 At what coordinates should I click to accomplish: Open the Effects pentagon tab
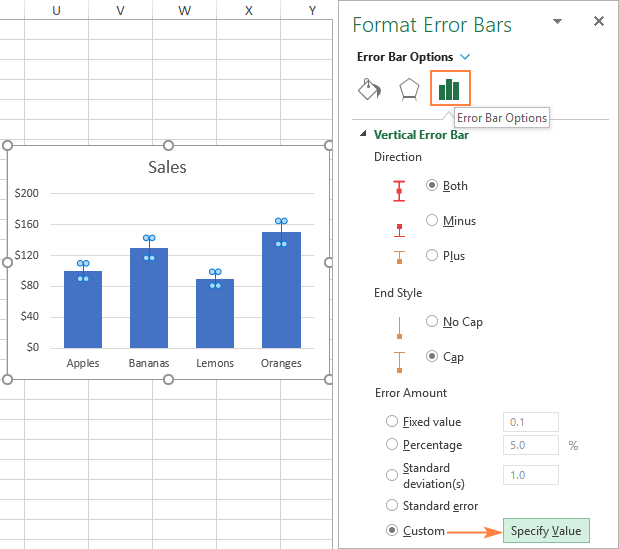pos(409,90)
